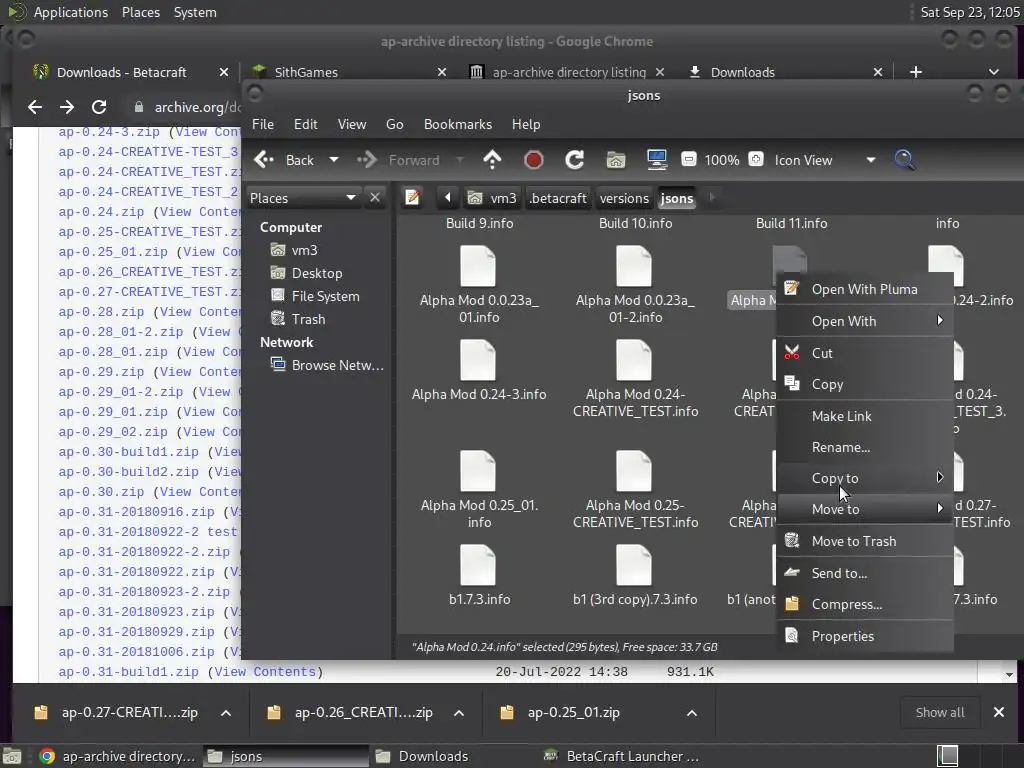Select Alpha Mod 0.25-CREATIVE_TEST.info file icon
This screenshot has height=768, width=1024.
(x=634, y=472)
